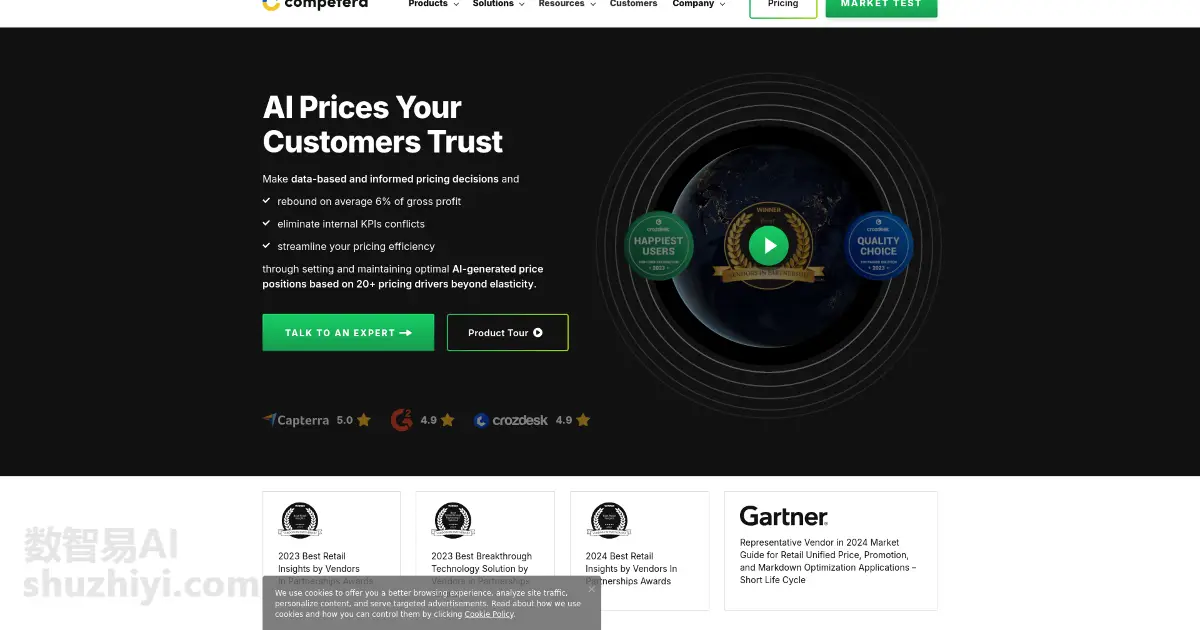Screen dimensions: 1200x630
Task: Click the Pricing button in header
Action: click(x=783, y=5)
